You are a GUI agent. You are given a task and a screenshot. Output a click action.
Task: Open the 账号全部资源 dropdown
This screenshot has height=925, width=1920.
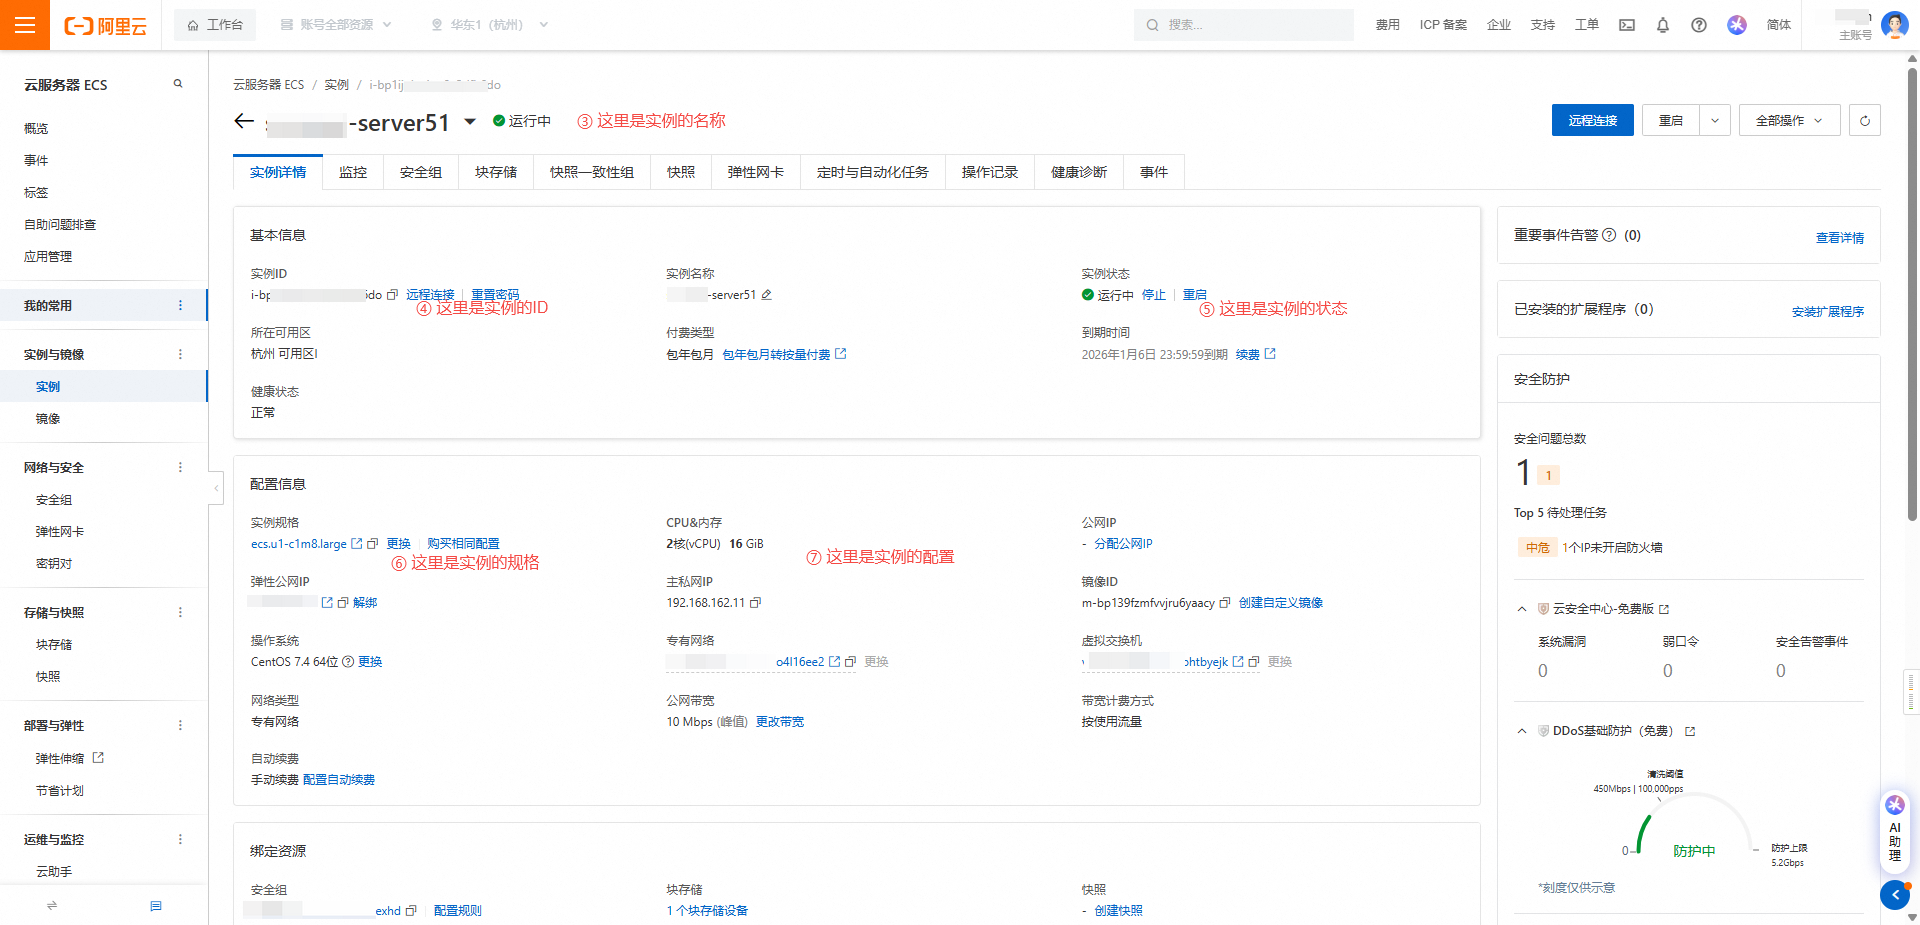[x=336, y=25]
